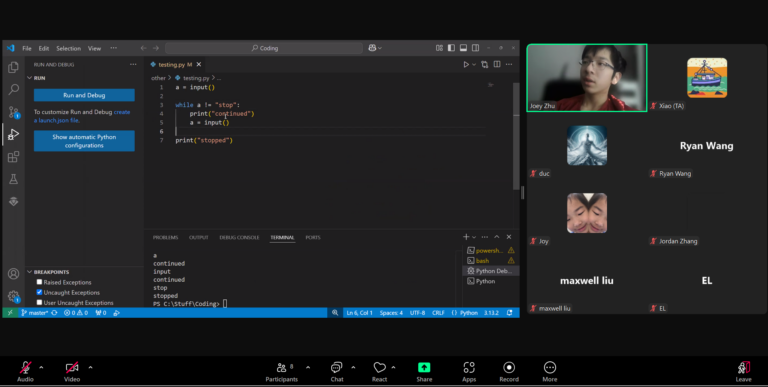This screenshot has width=768, height=387.
Task: Open the Selection menu
Action: [x=68, y=48]
